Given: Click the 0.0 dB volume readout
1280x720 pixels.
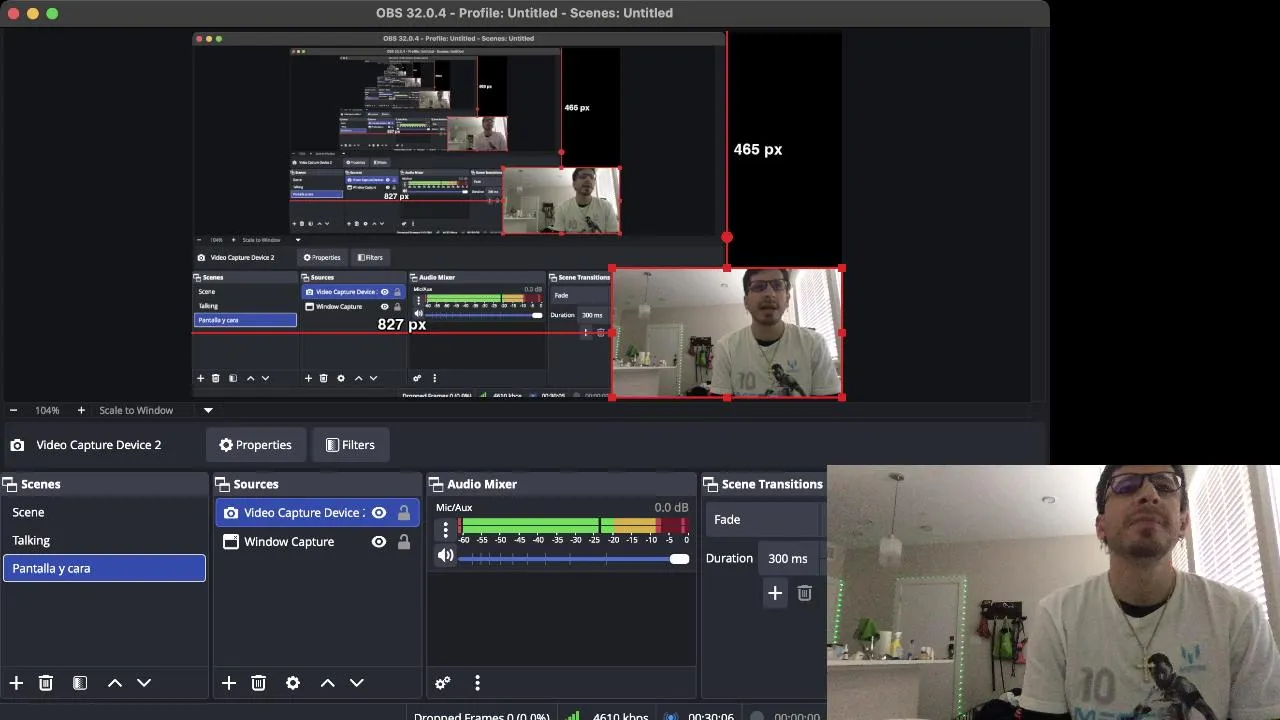Looking at the screenshot, I should [x=671, y=508].
